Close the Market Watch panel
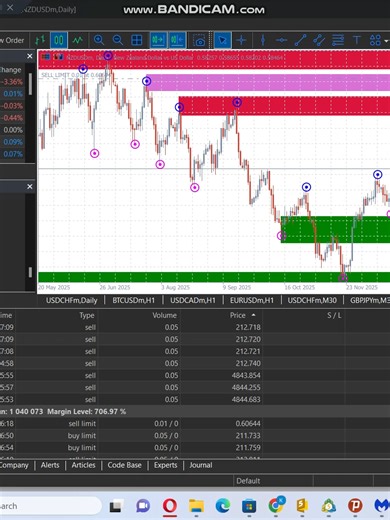This screenshot has height=520, width=390. [30, 56]
